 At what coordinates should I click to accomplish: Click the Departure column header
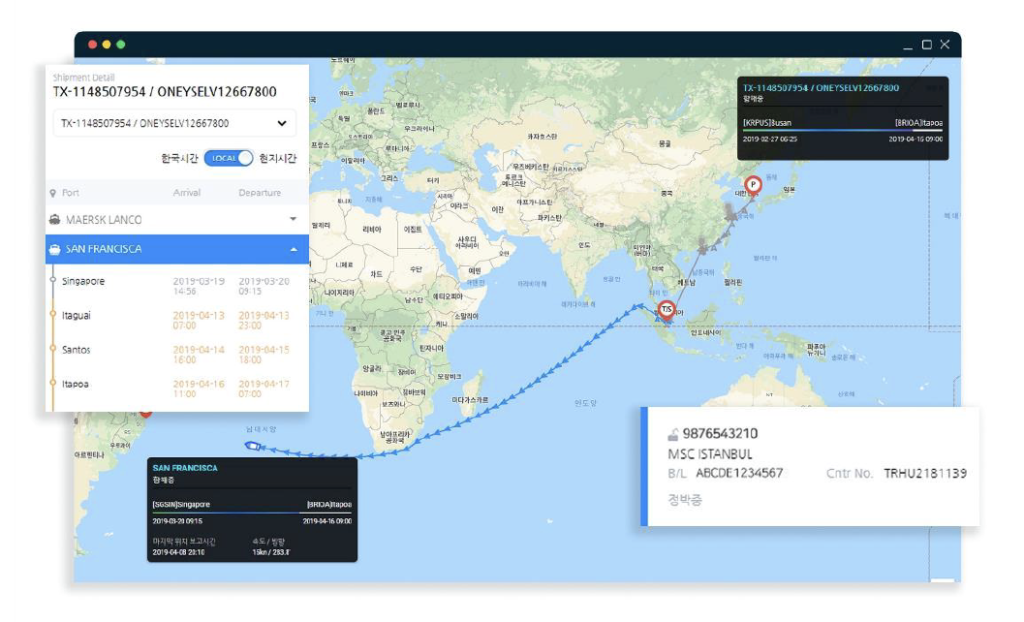(260, 193)
